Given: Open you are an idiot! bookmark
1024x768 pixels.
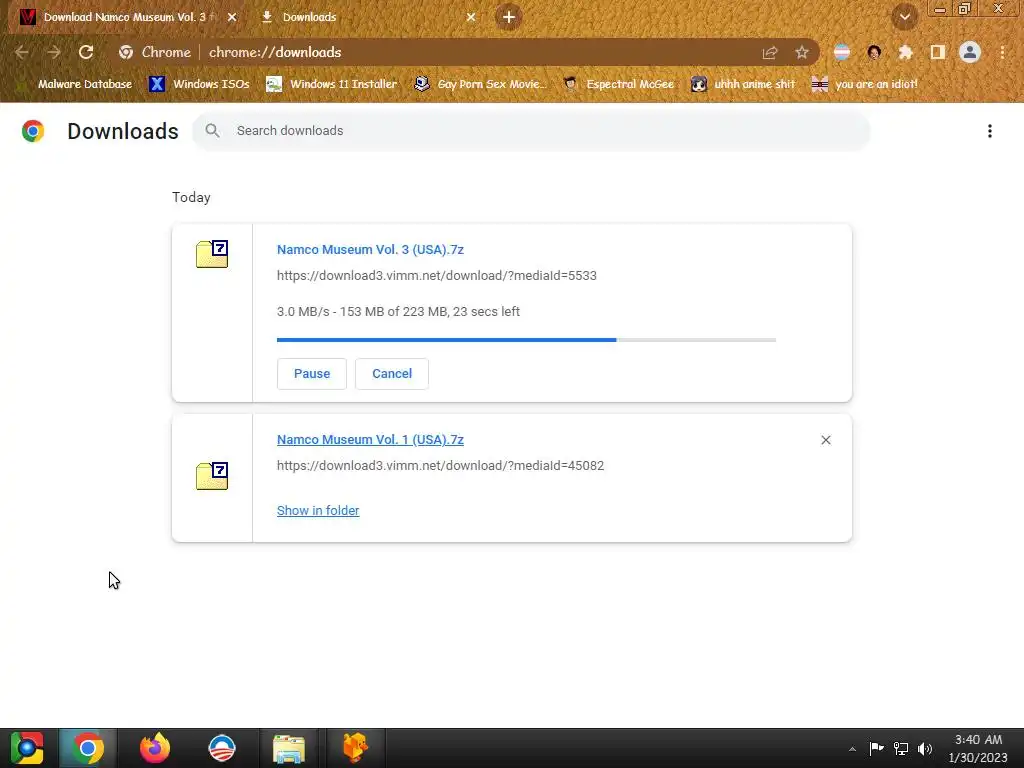Looking at the screenshot, I should 865,84.
